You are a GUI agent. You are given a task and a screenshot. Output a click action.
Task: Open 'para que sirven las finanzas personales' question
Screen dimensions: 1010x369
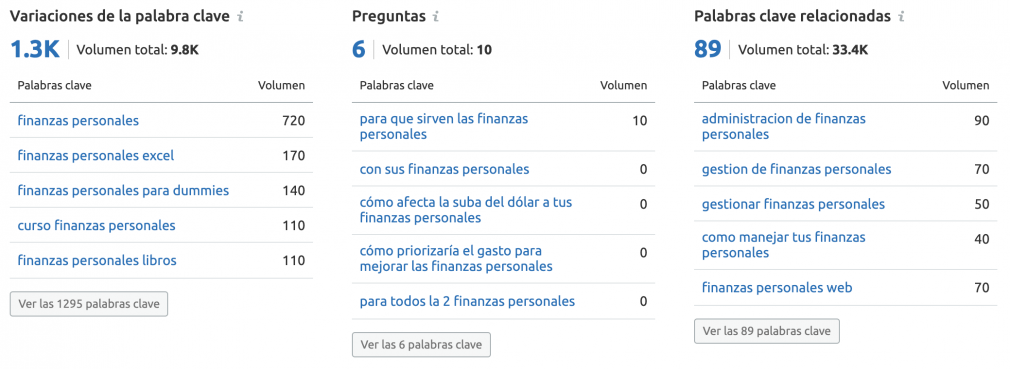(444, 127)
